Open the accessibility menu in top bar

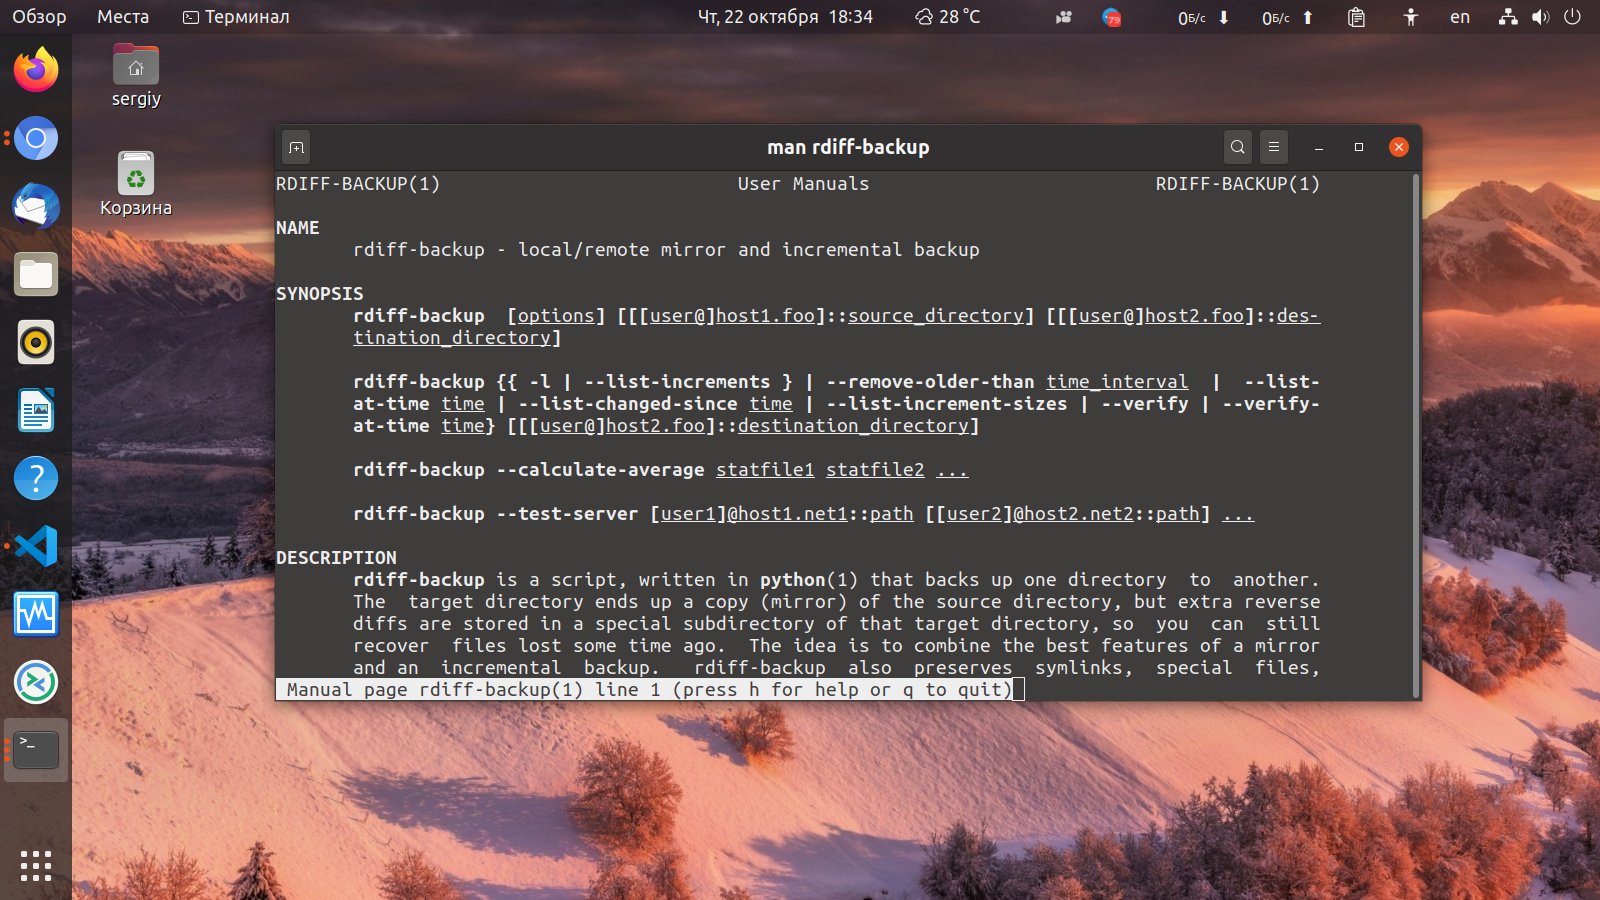pyautogui.click(x=1410, y=17)
